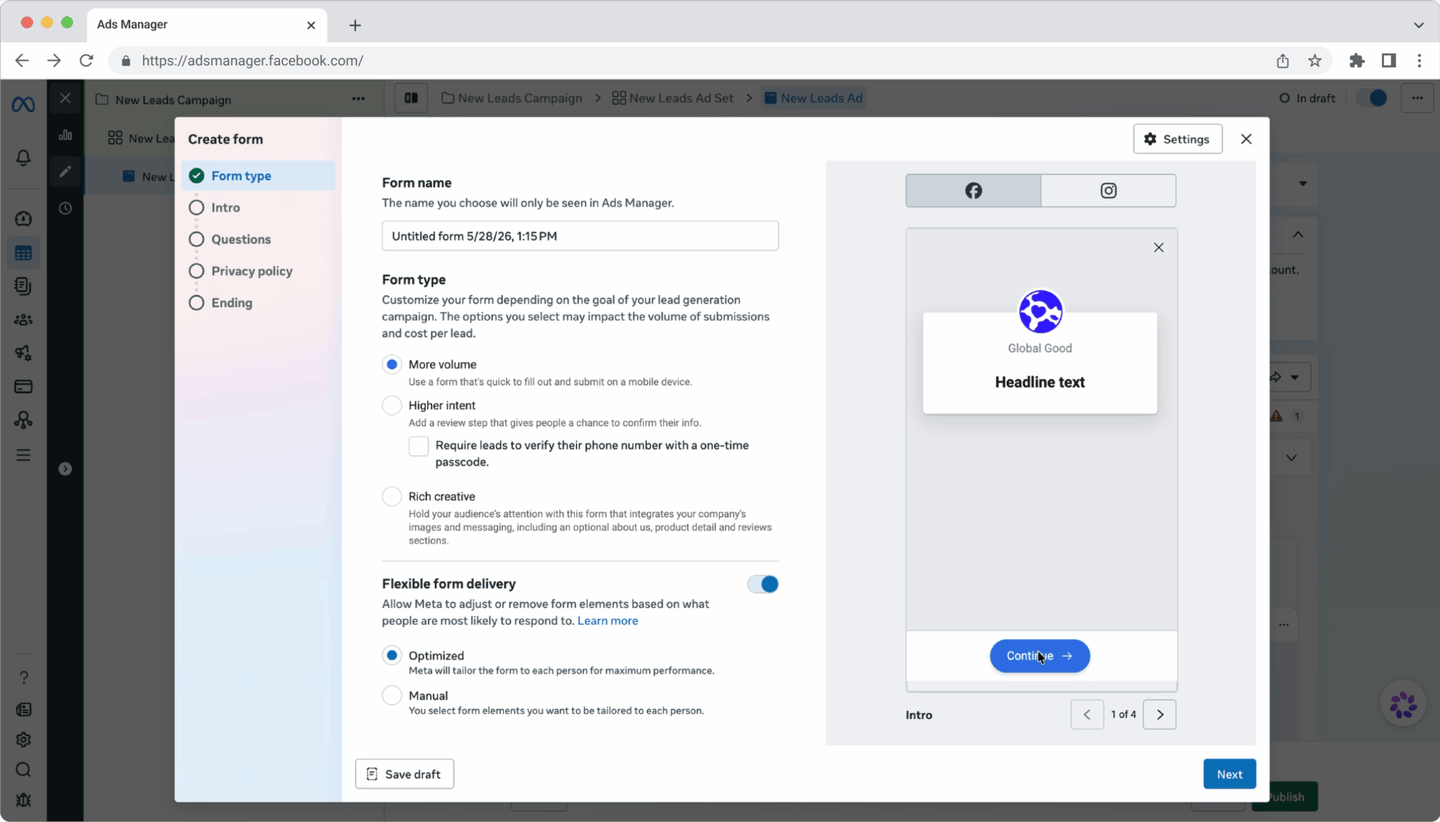
Task: Select the Facebook preview icon tab
Action: [x=973, y=191]
